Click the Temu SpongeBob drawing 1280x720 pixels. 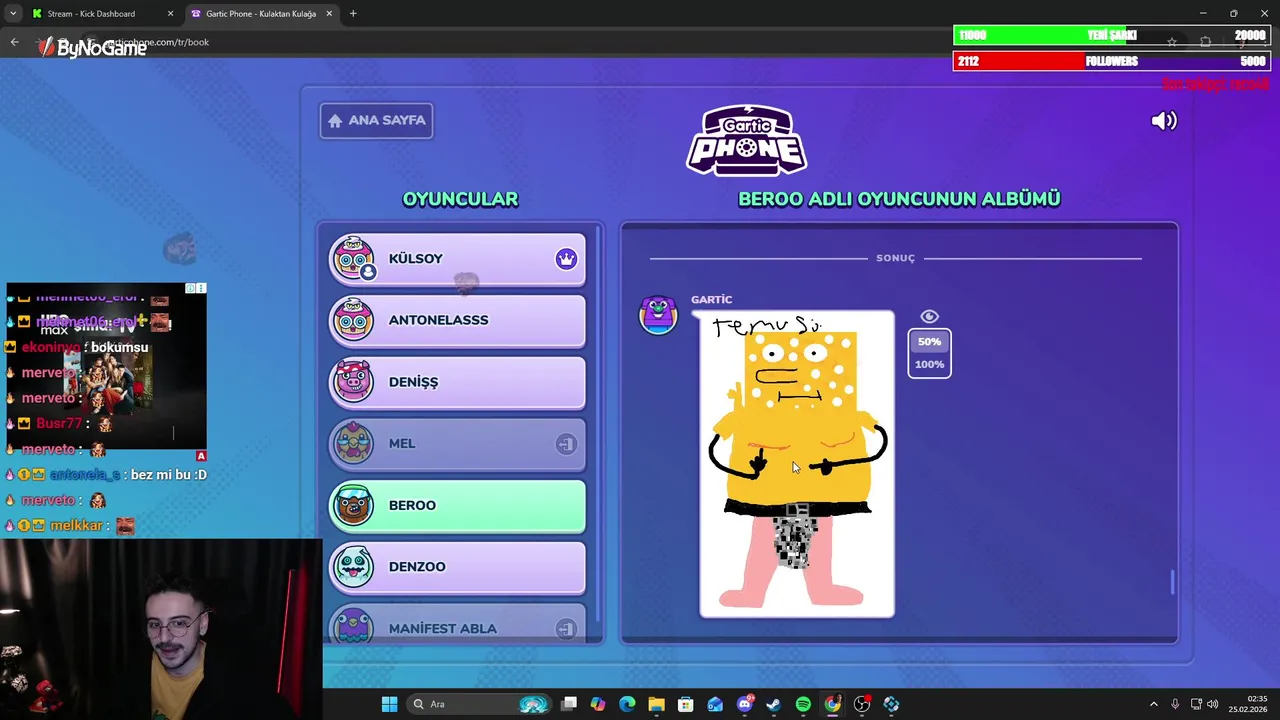coord(797,464)
